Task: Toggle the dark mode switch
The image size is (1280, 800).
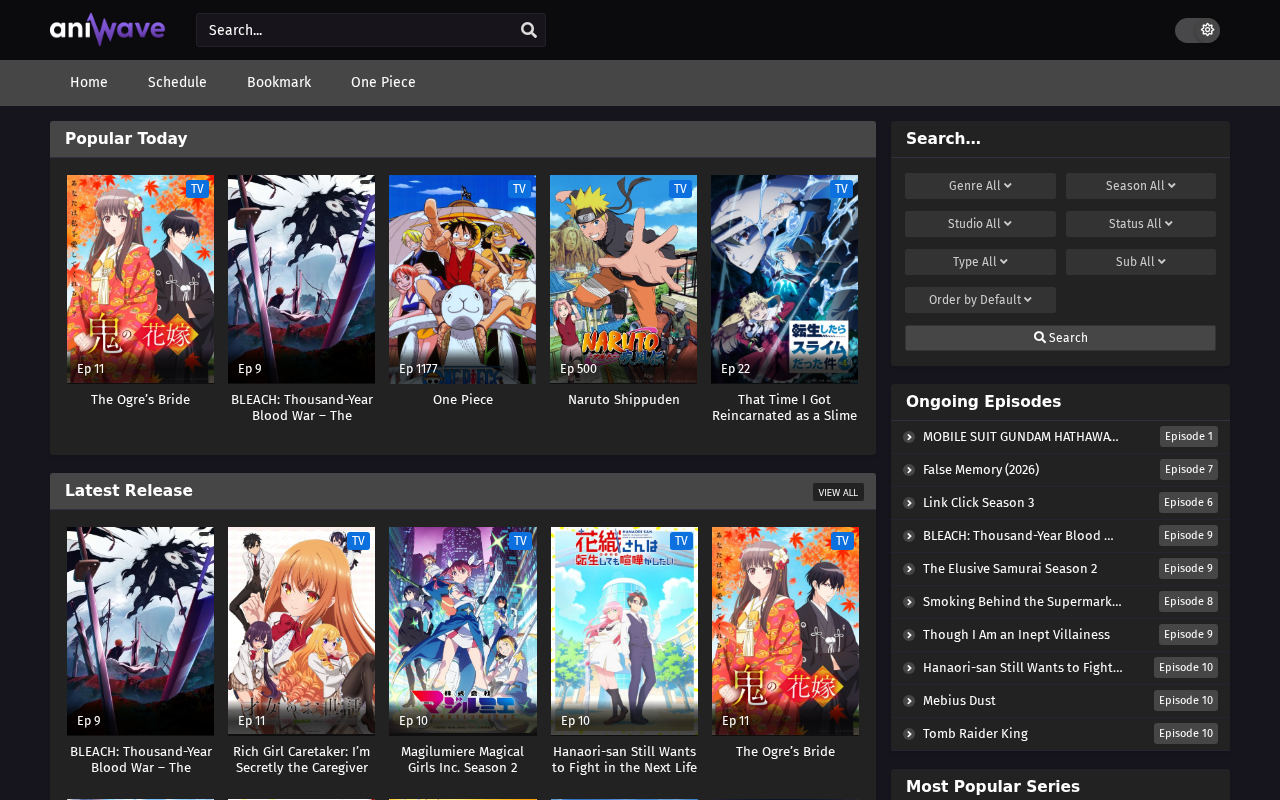Action: coord(1197,30)
